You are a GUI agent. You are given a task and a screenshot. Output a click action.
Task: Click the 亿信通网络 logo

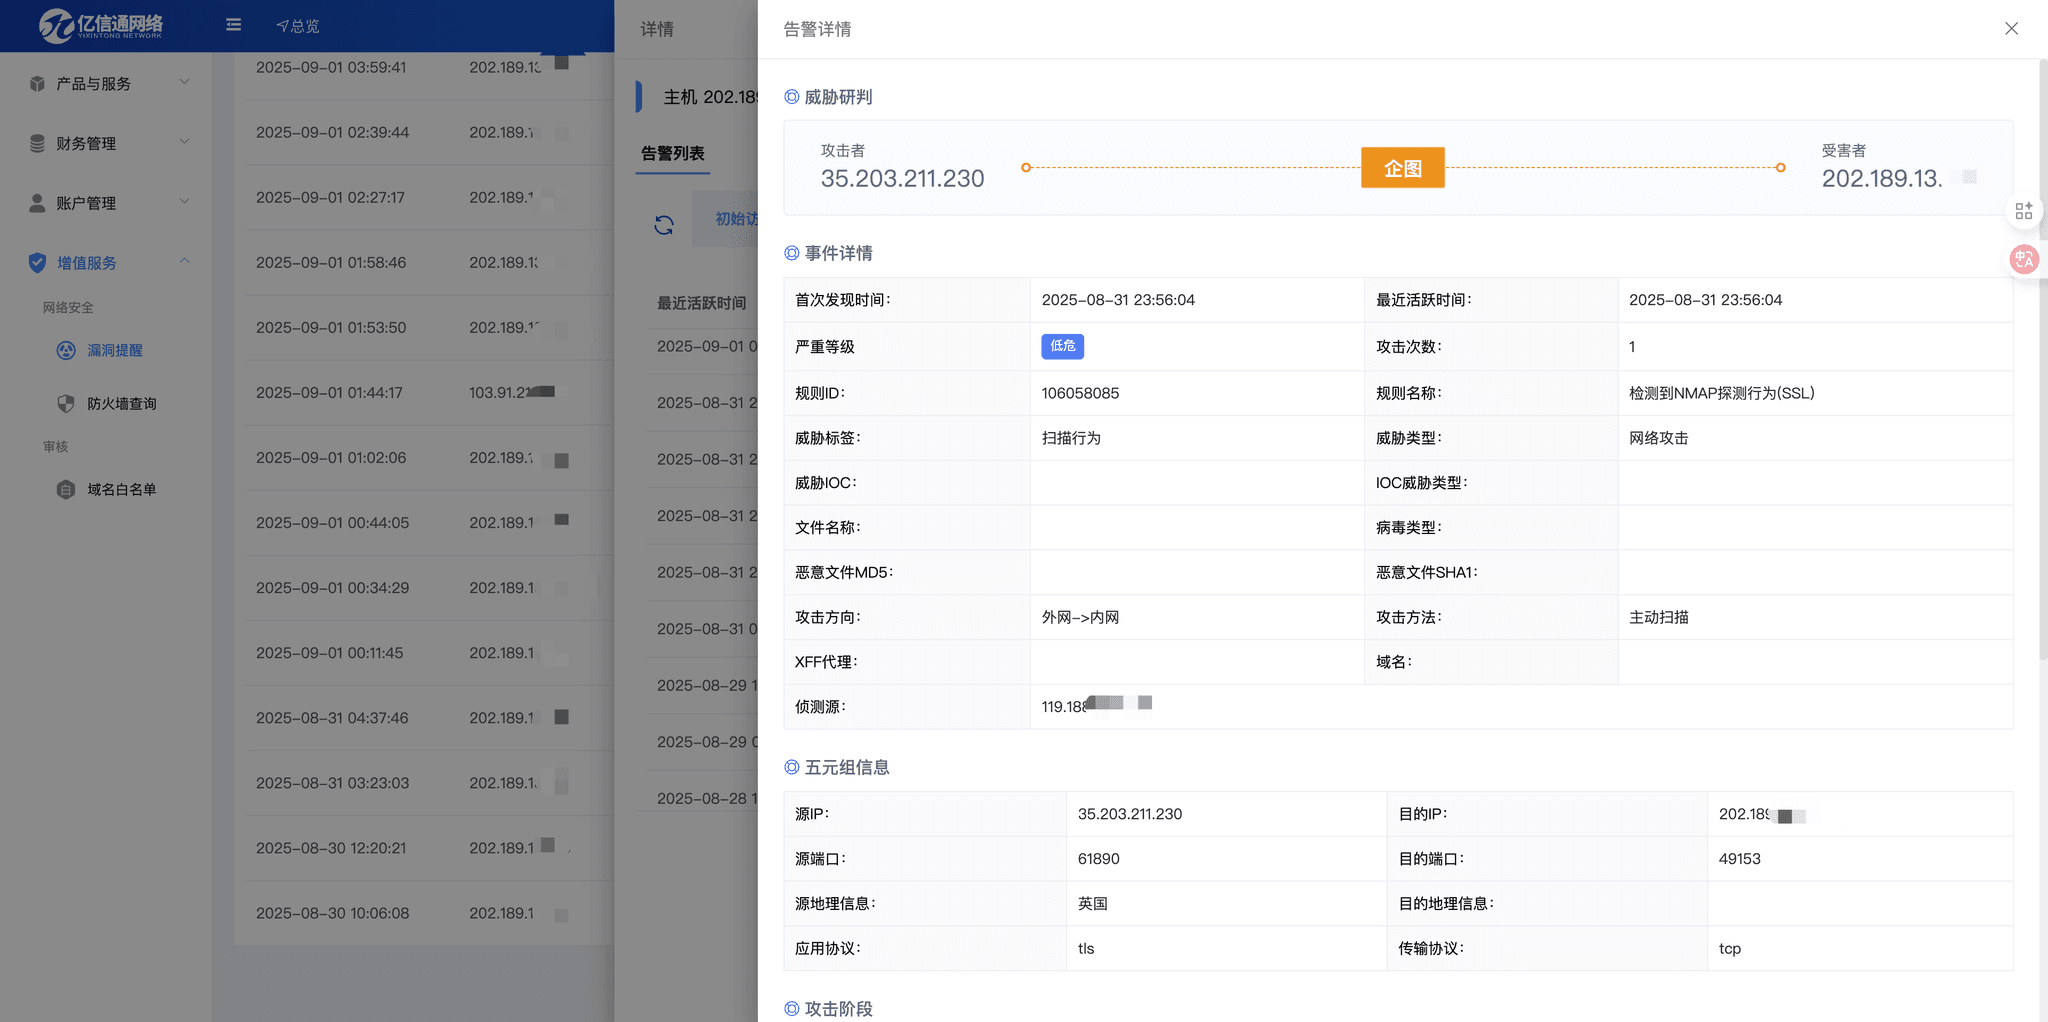101,25
